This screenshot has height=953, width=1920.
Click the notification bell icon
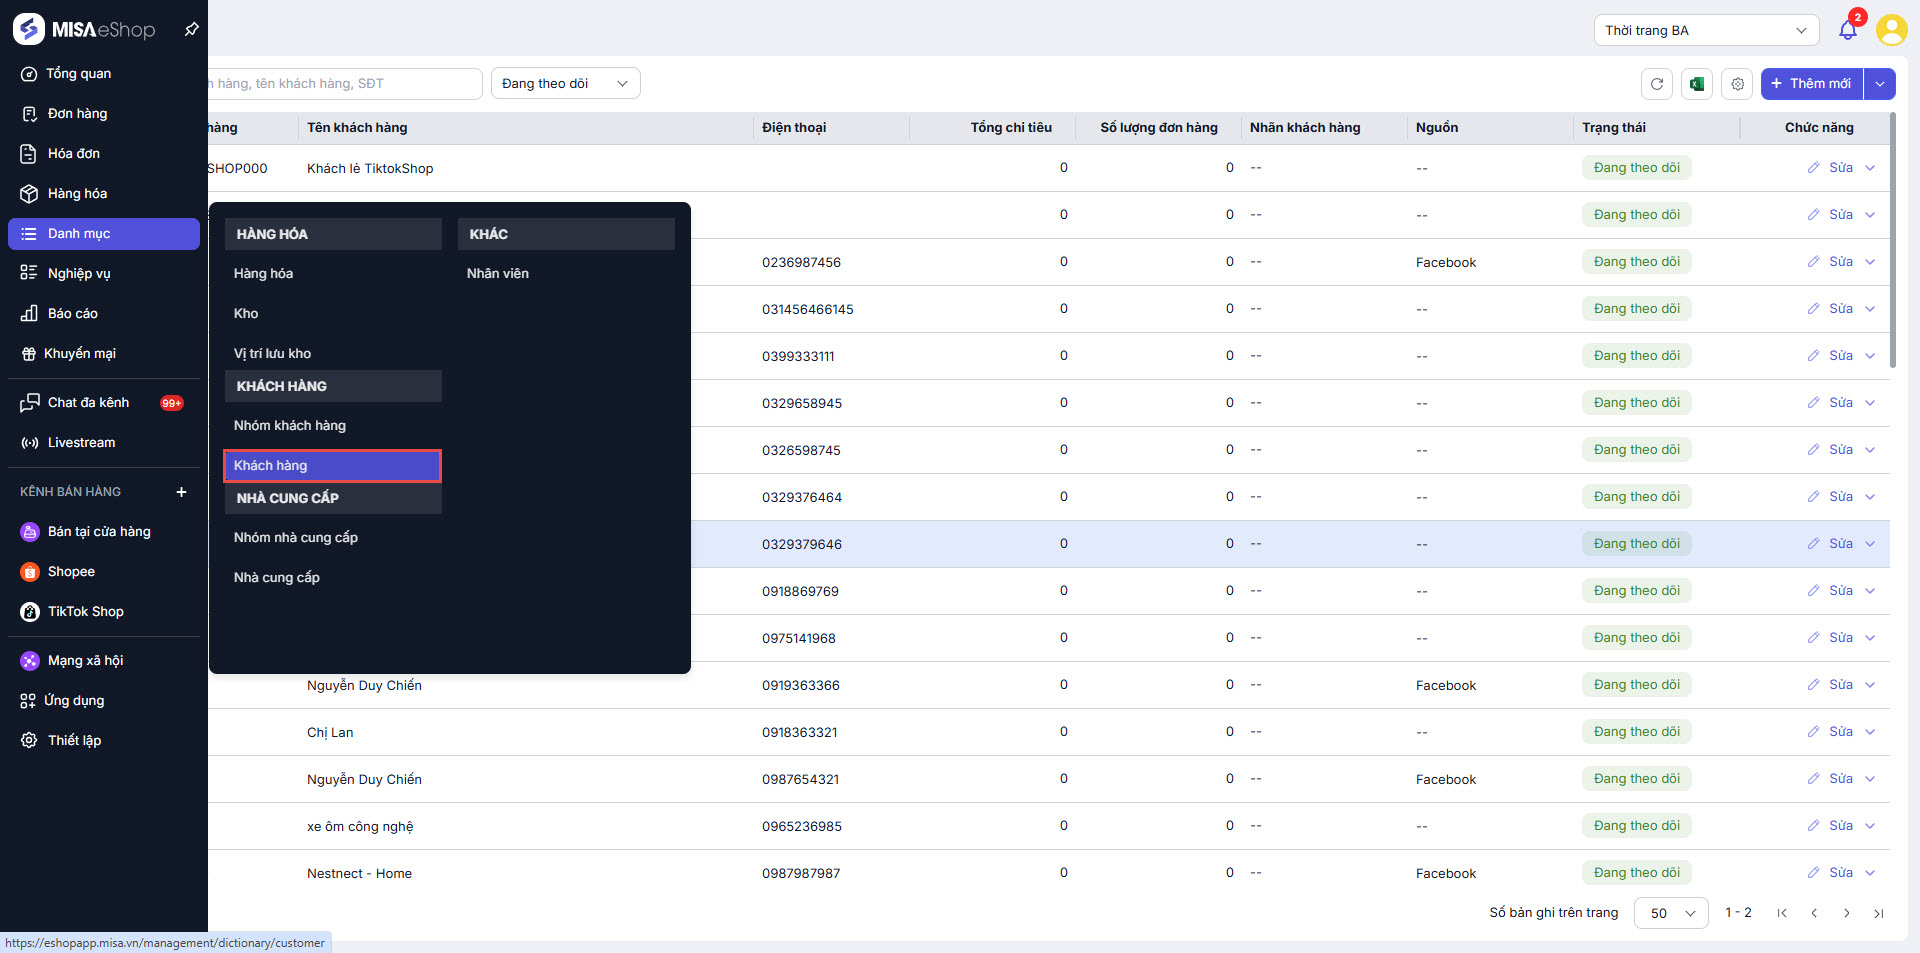1847,30
